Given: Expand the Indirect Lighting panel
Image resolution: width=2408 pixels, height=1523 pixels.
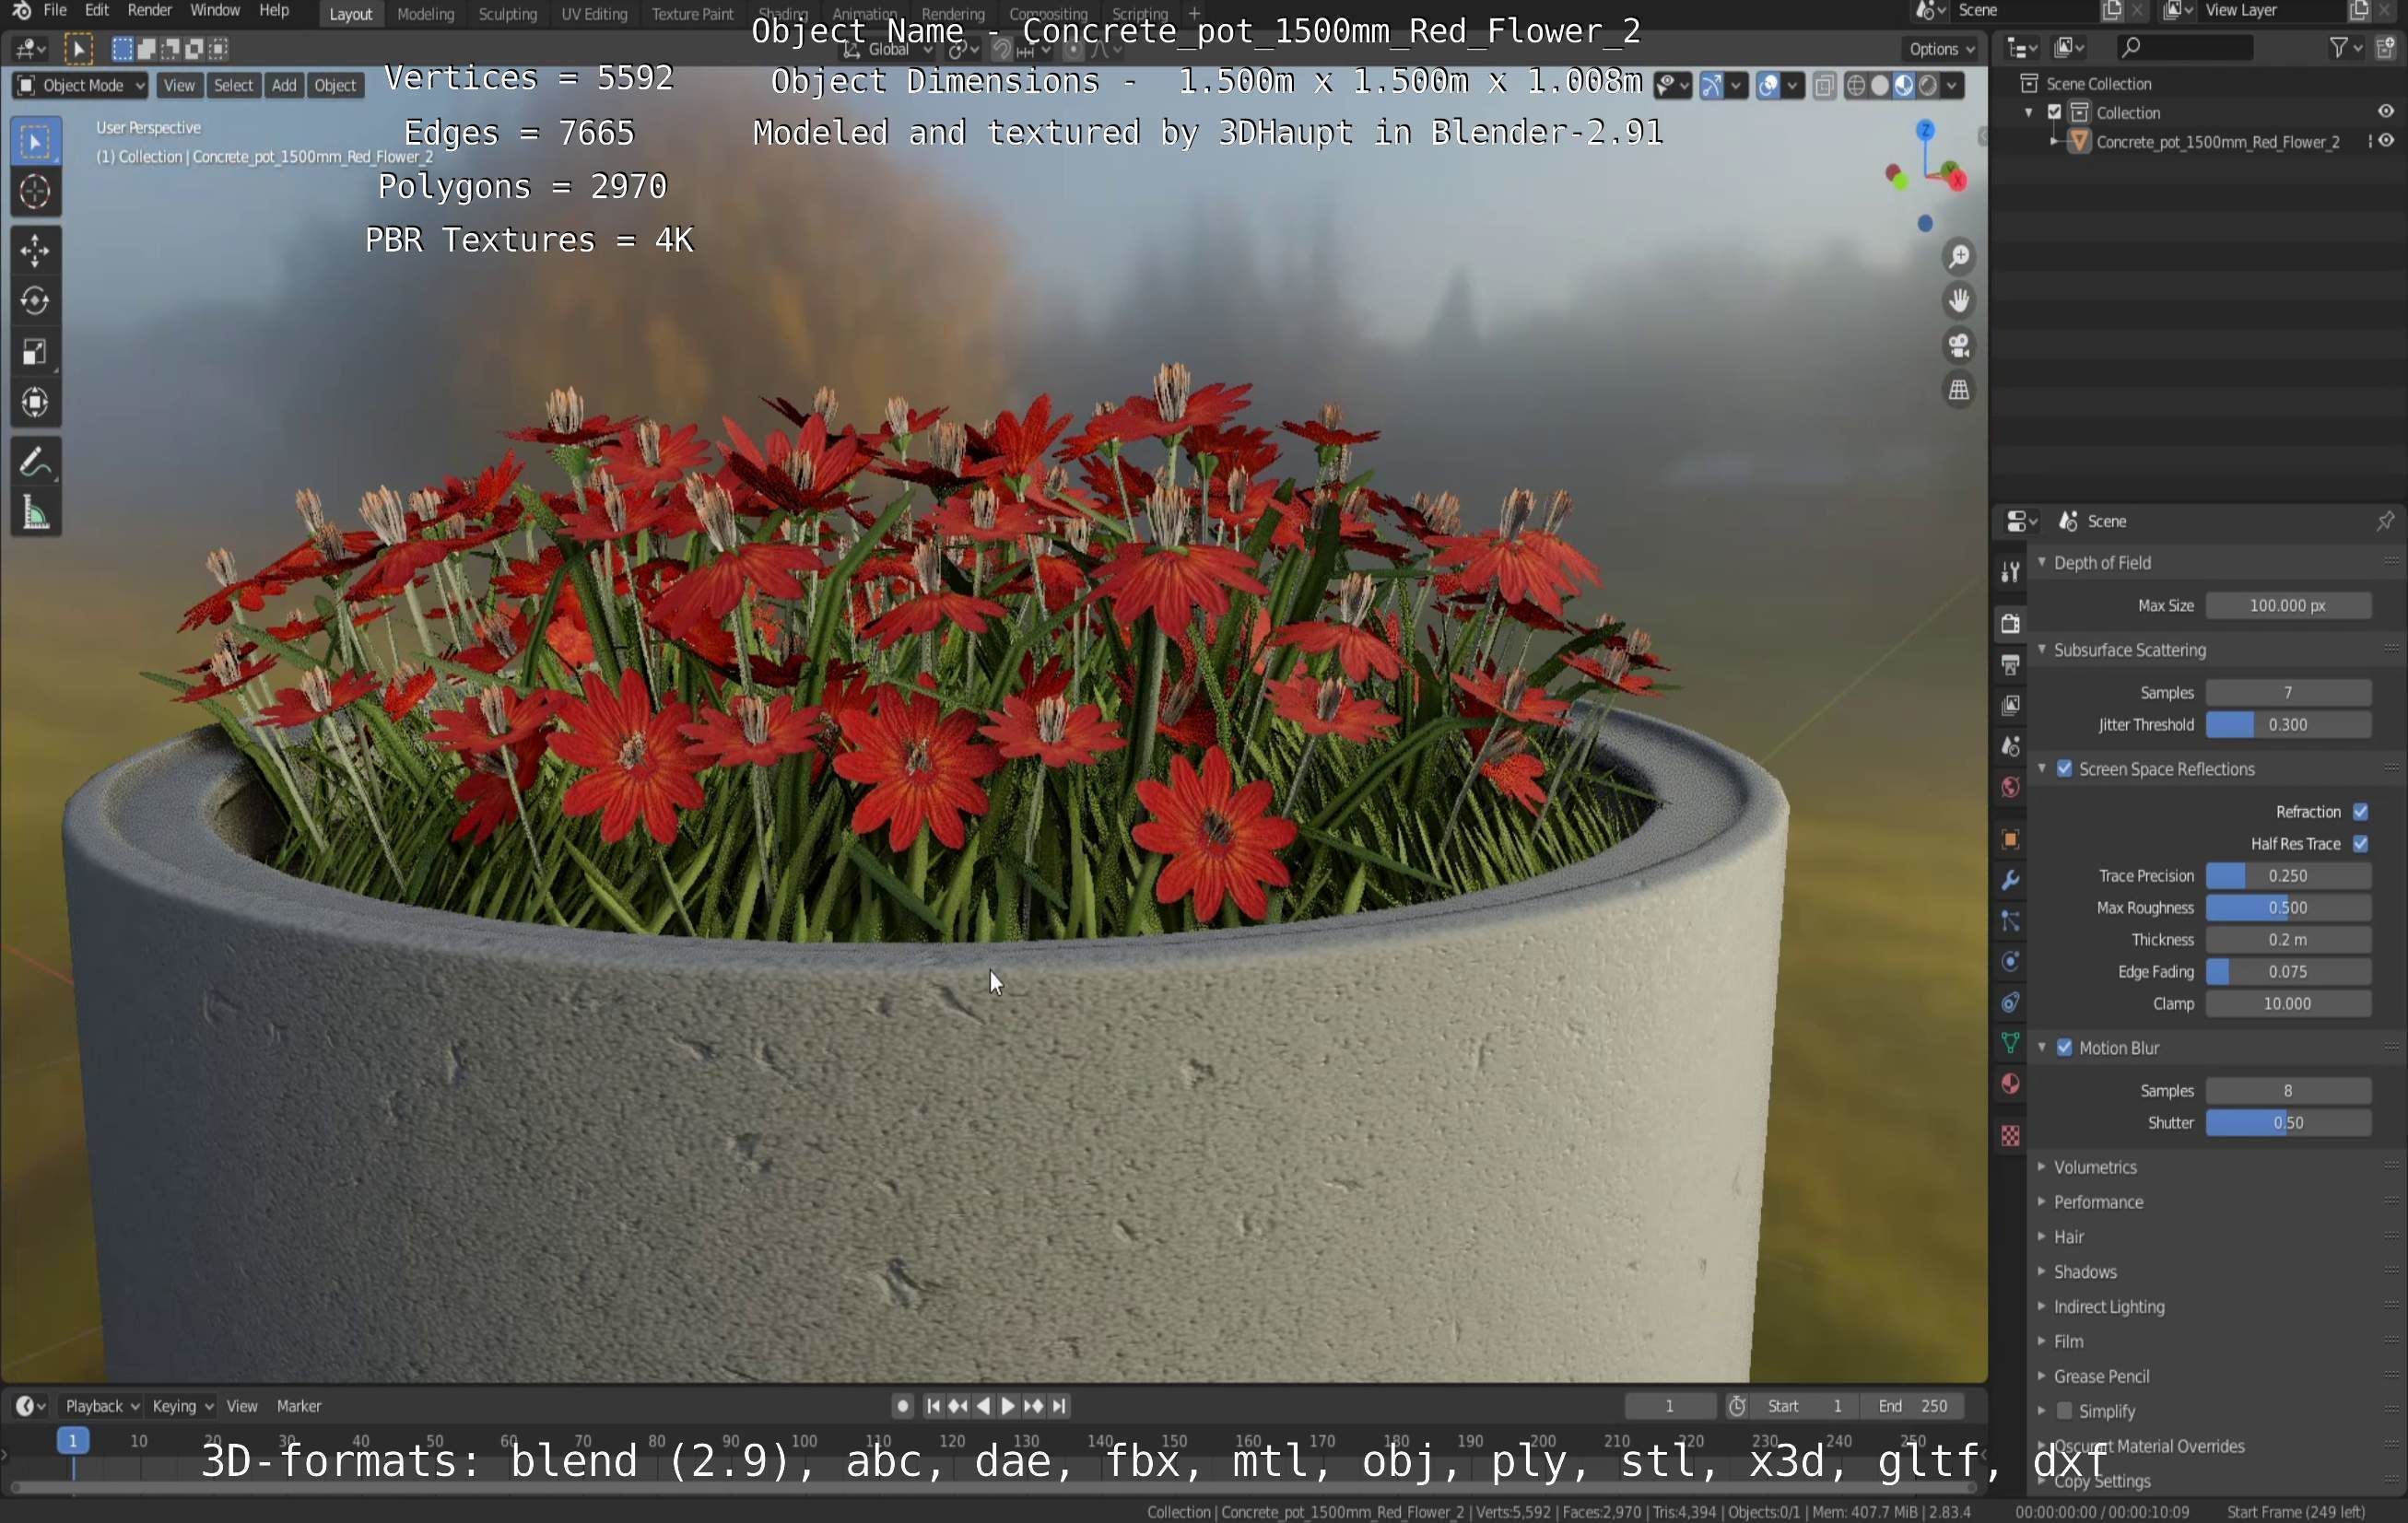Looking at the screenshot, I should (2042, 1307).
